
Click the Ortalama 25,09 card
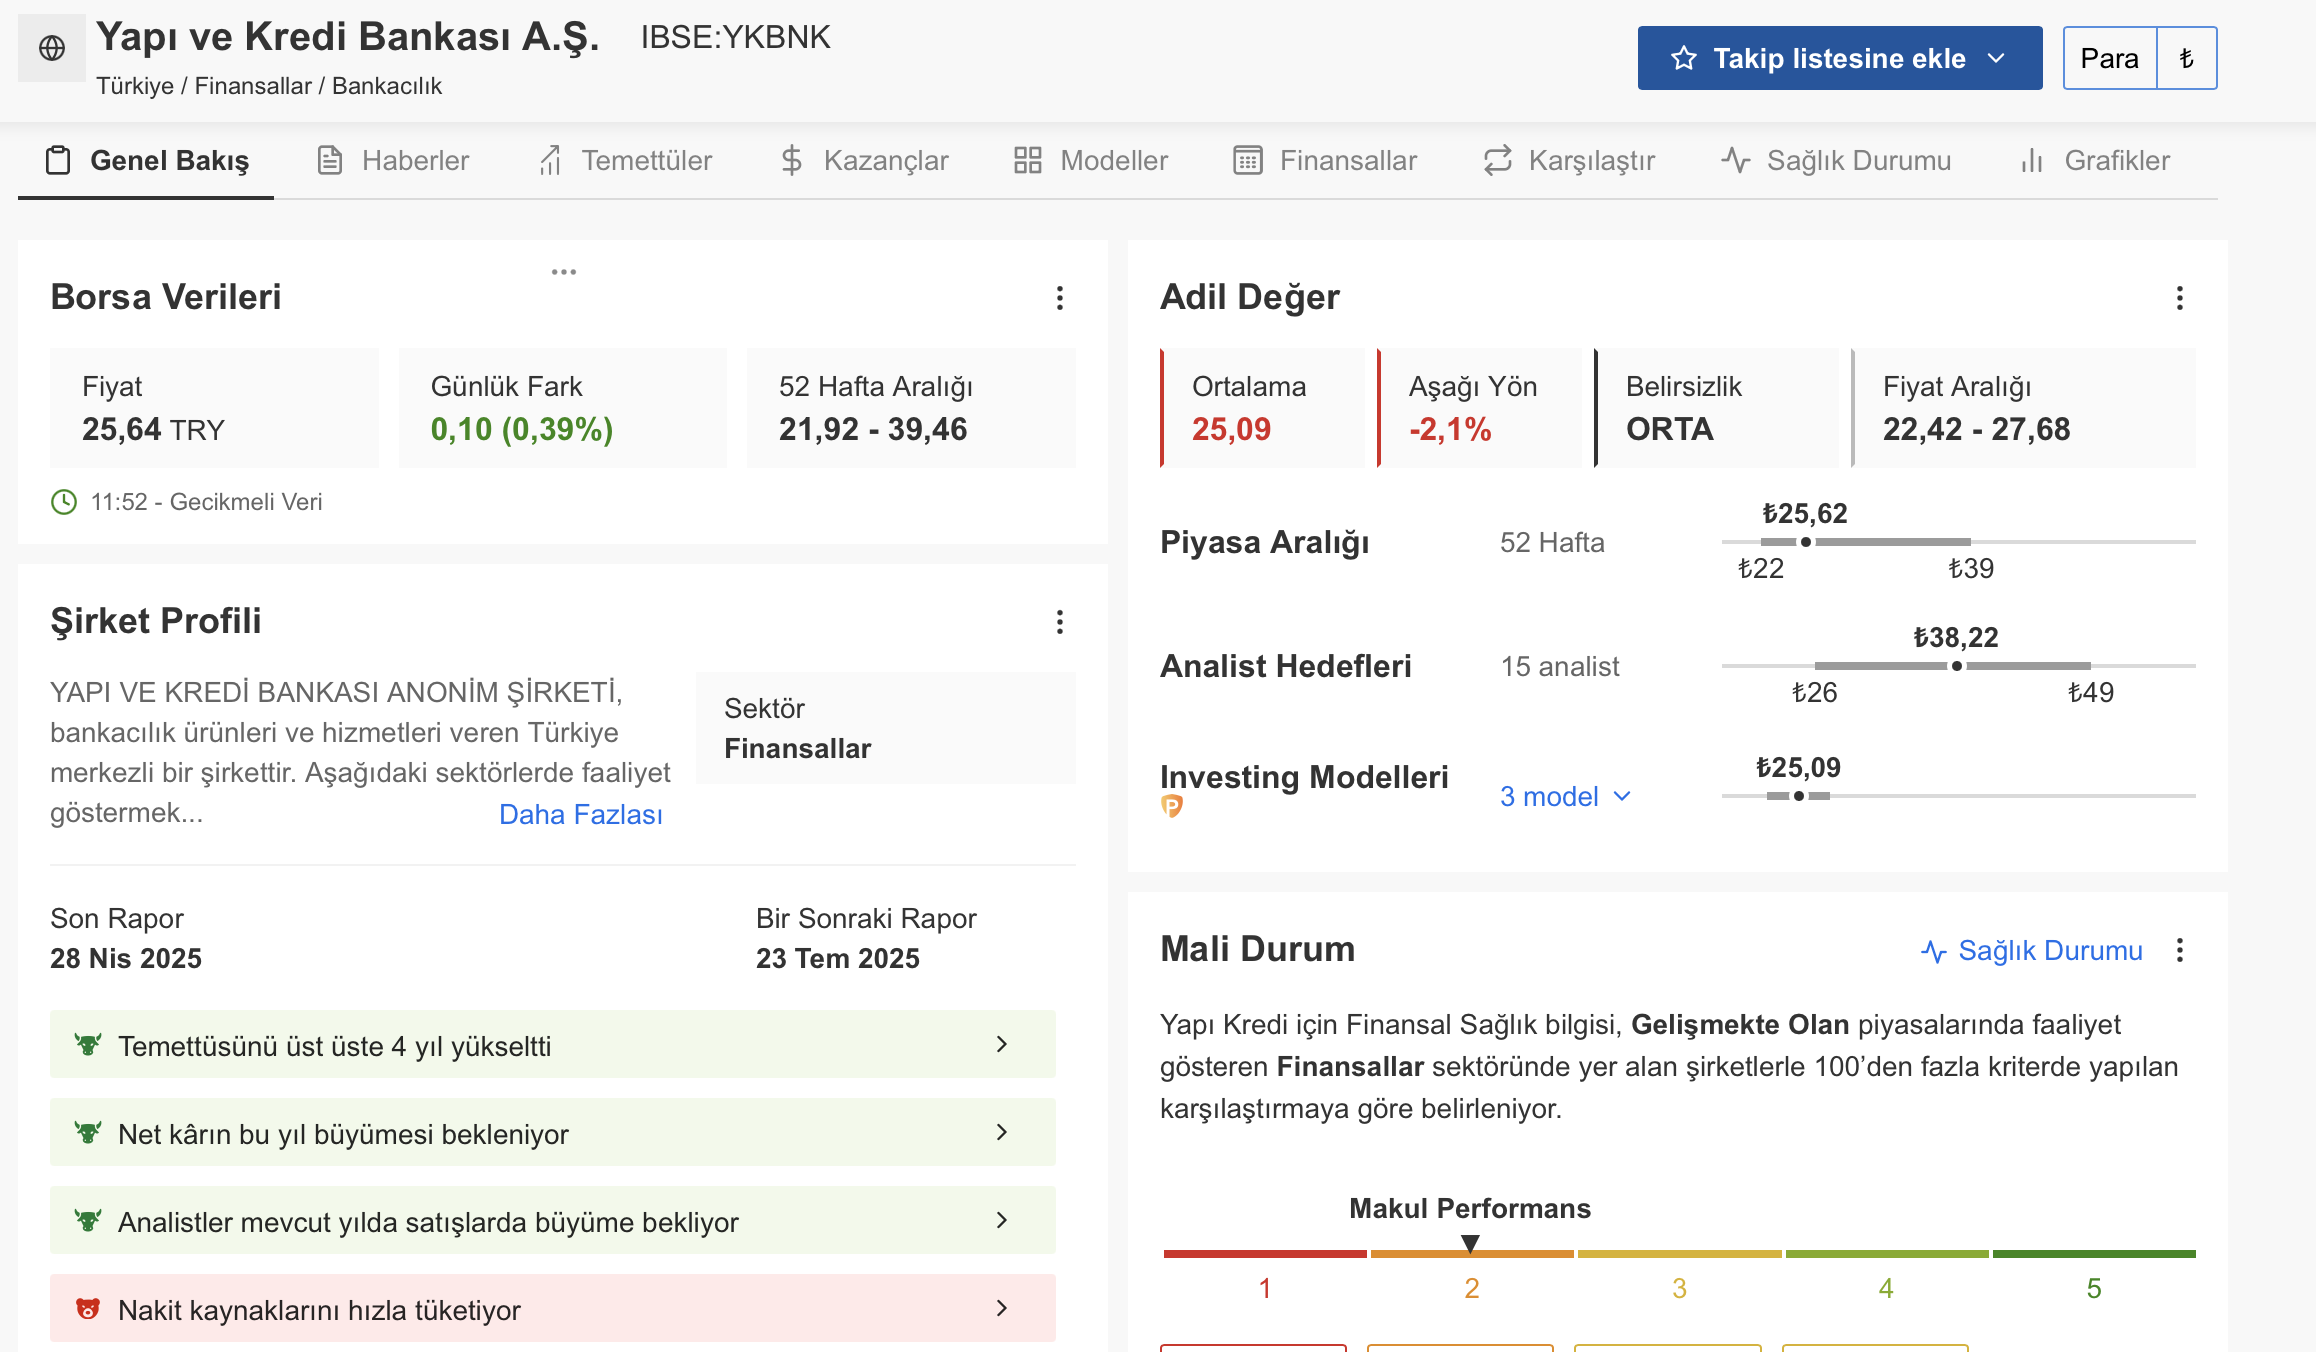click(x=1262, y=408)
